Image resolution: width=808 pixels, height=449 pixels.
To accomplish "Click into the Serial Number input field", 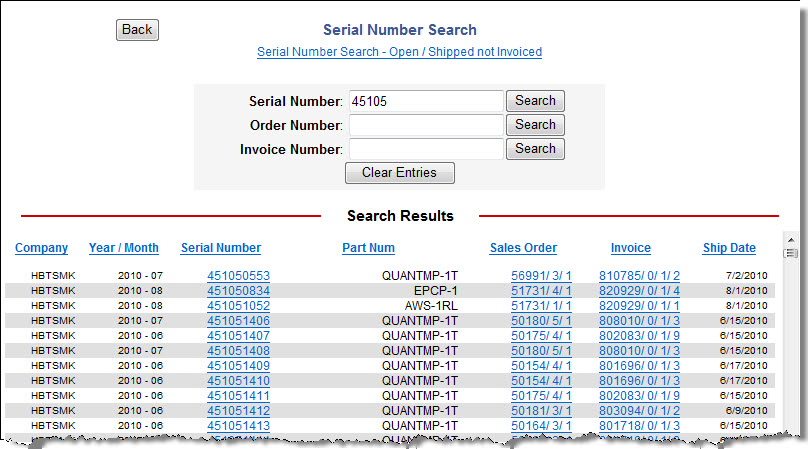I will coord(424,101).
